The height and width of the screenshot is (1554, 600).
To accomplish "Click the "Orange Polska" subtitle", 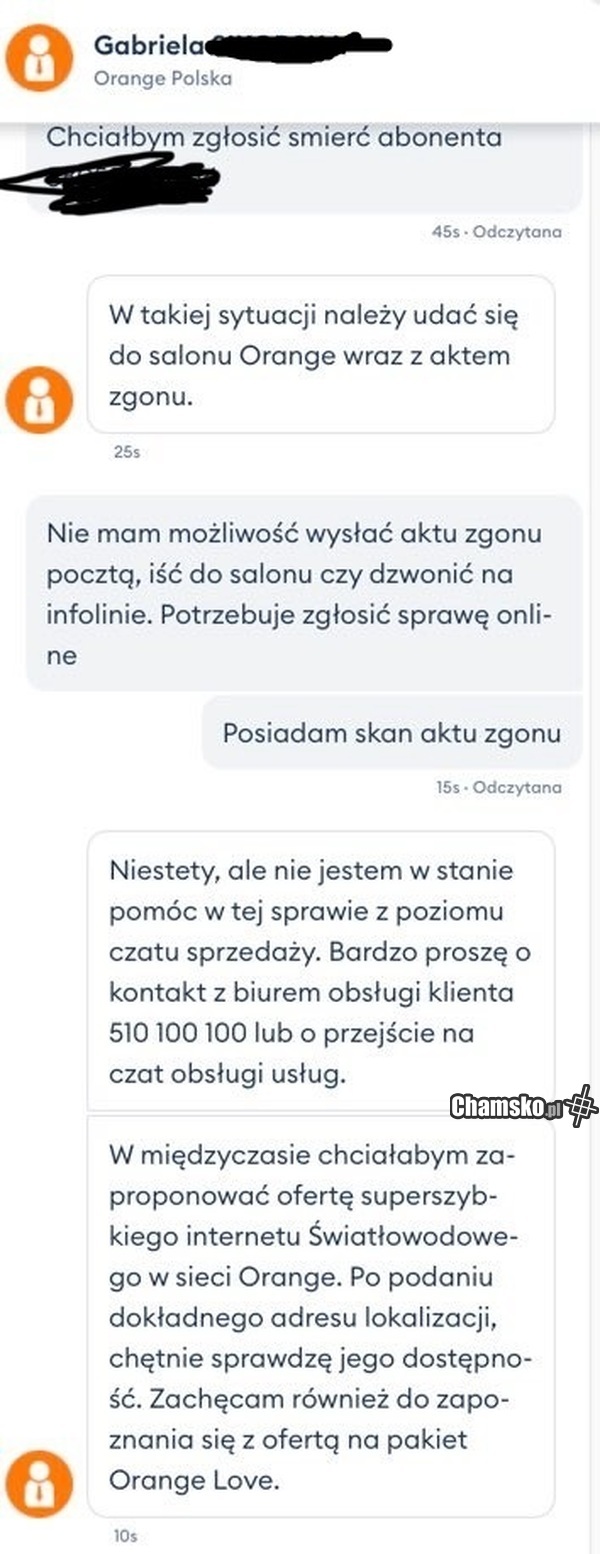I will tap(162, 78).
